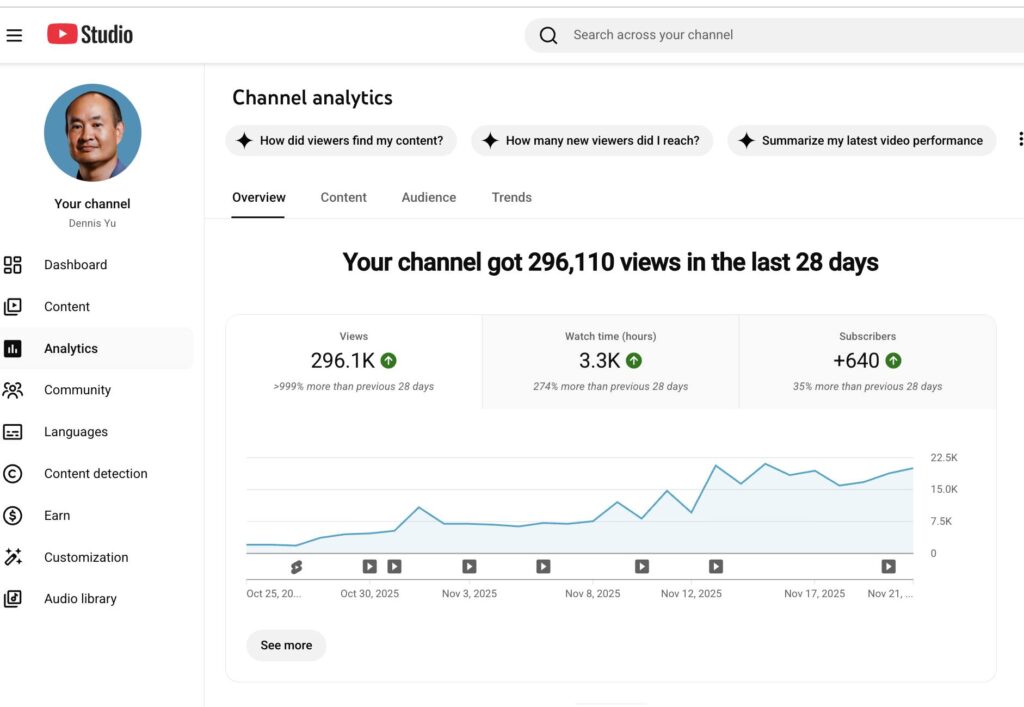This screenshot has height=707, width=1024.
Task: Click the YouTube Studio logo
Action: (90, 35)
